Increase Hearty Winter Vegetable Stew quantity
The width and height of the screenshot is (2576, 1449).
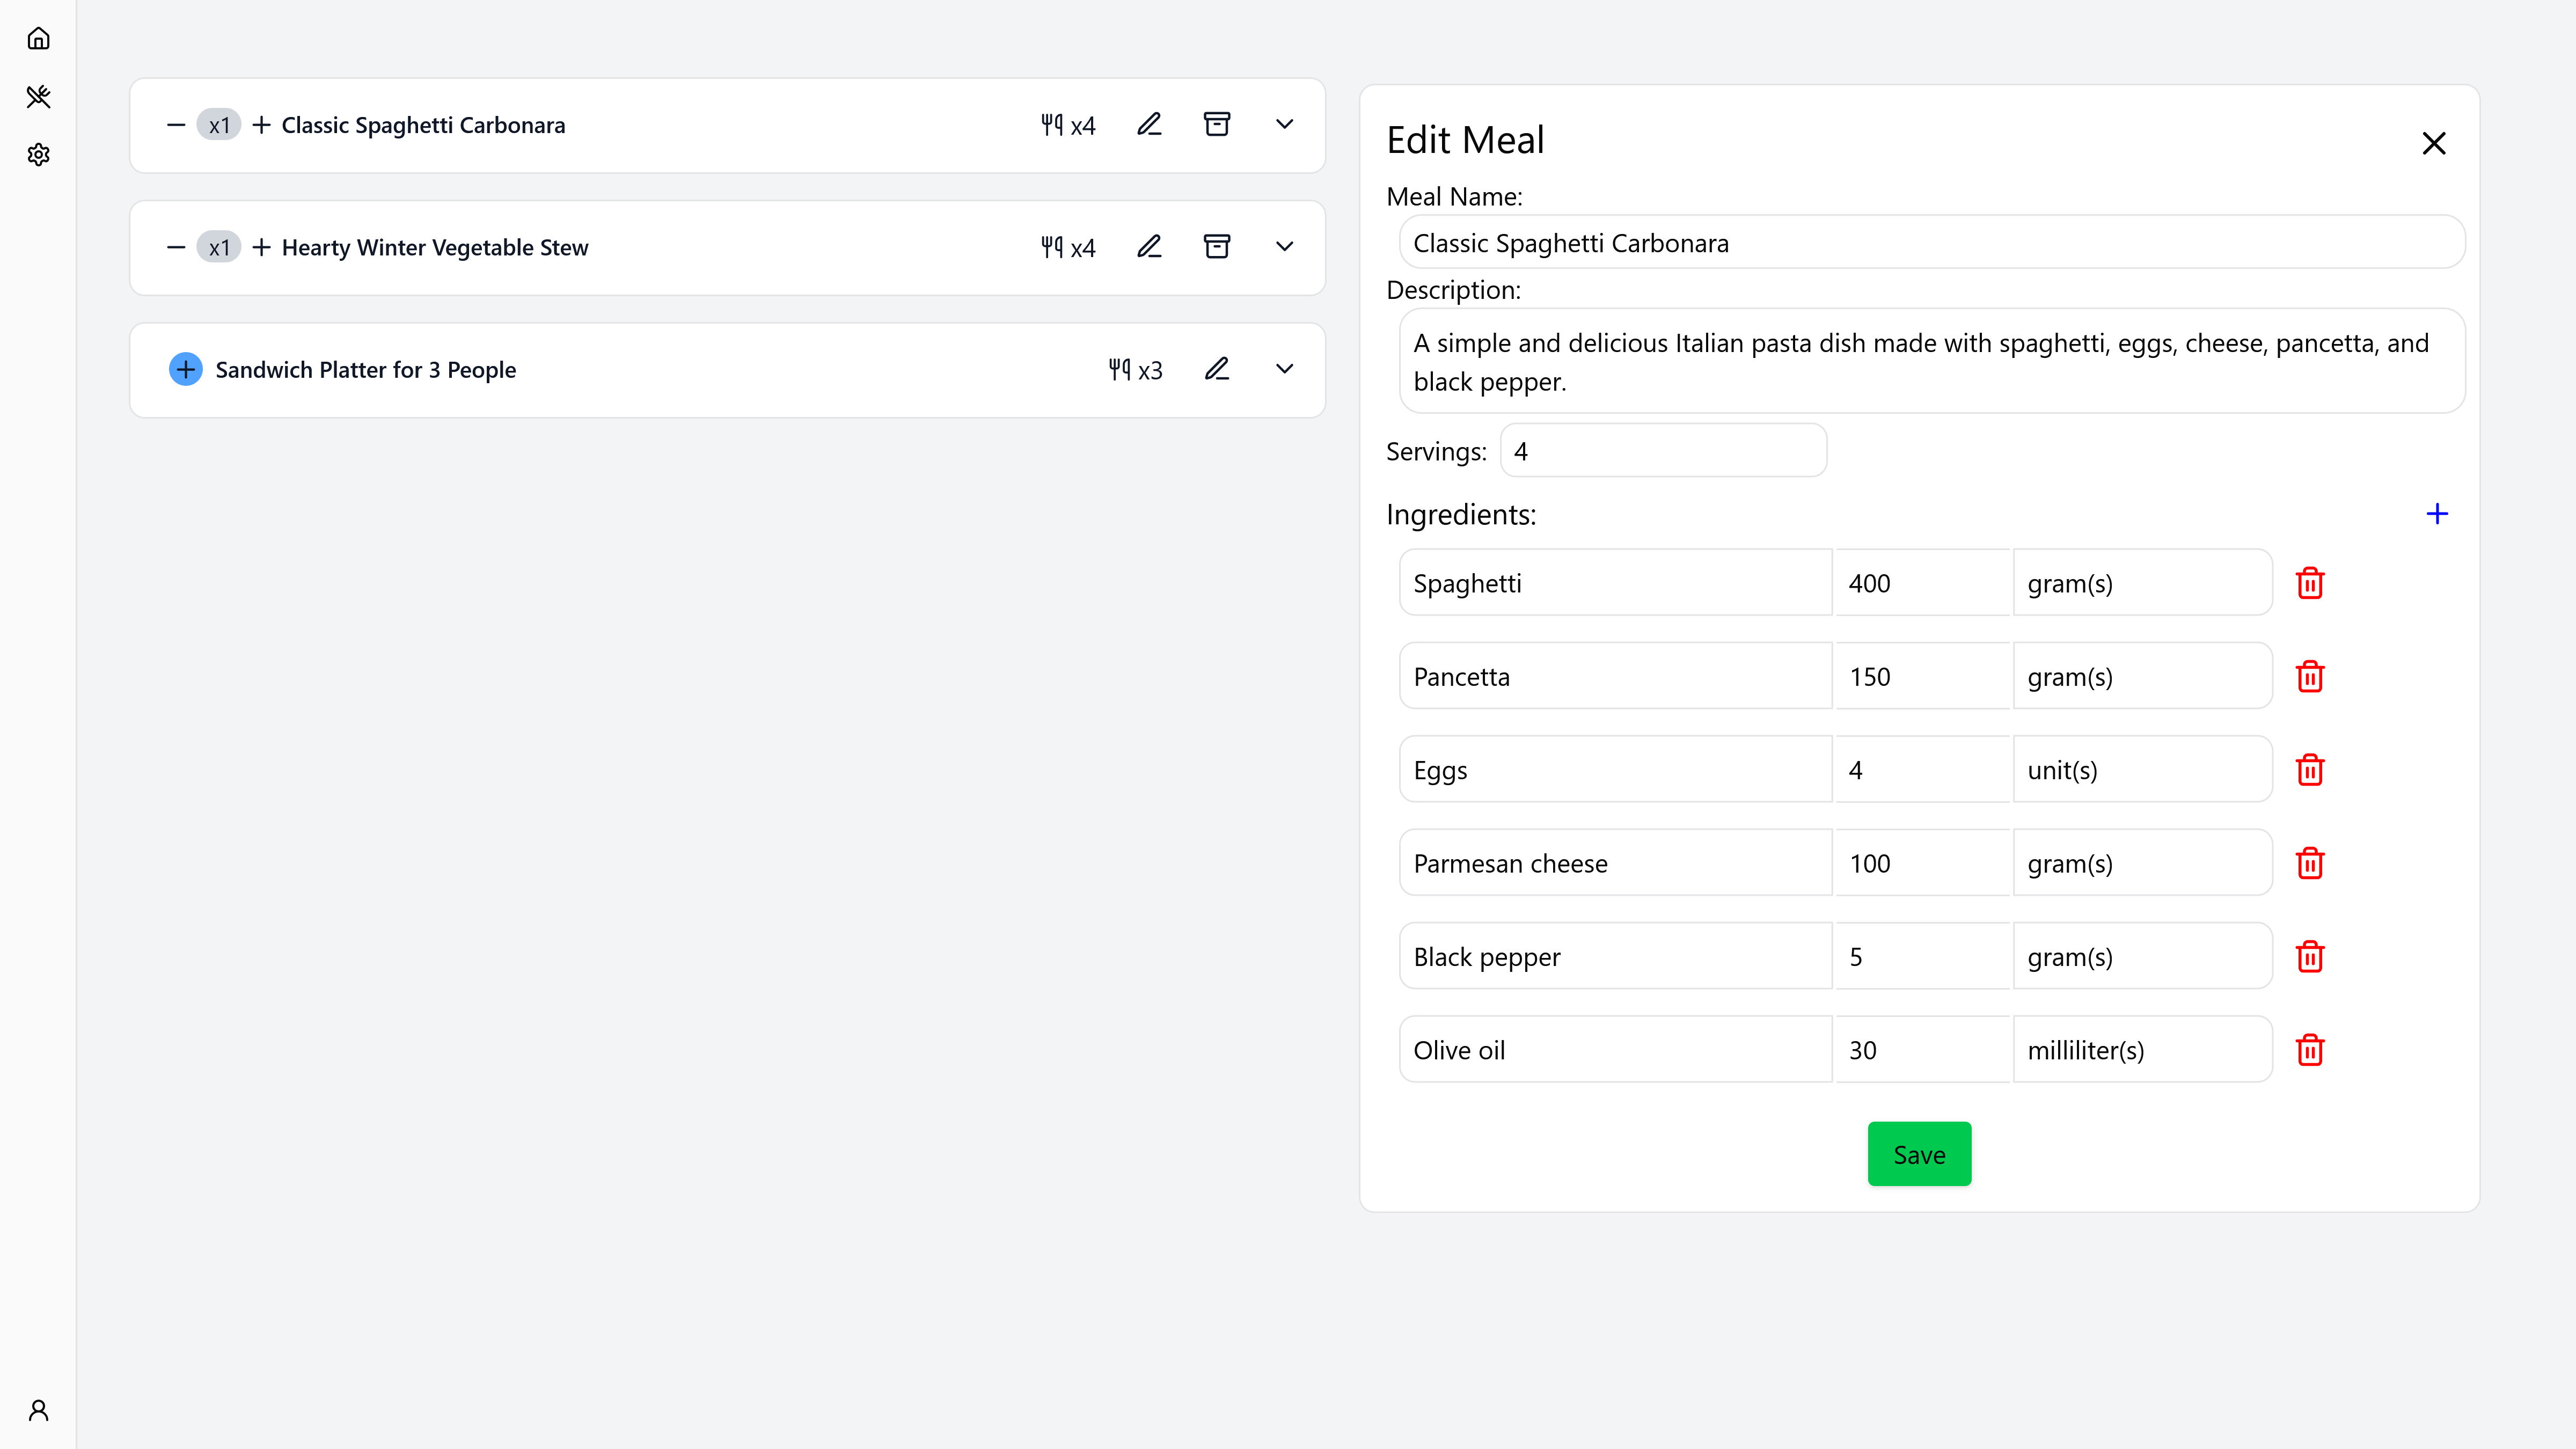click(262, 247)
